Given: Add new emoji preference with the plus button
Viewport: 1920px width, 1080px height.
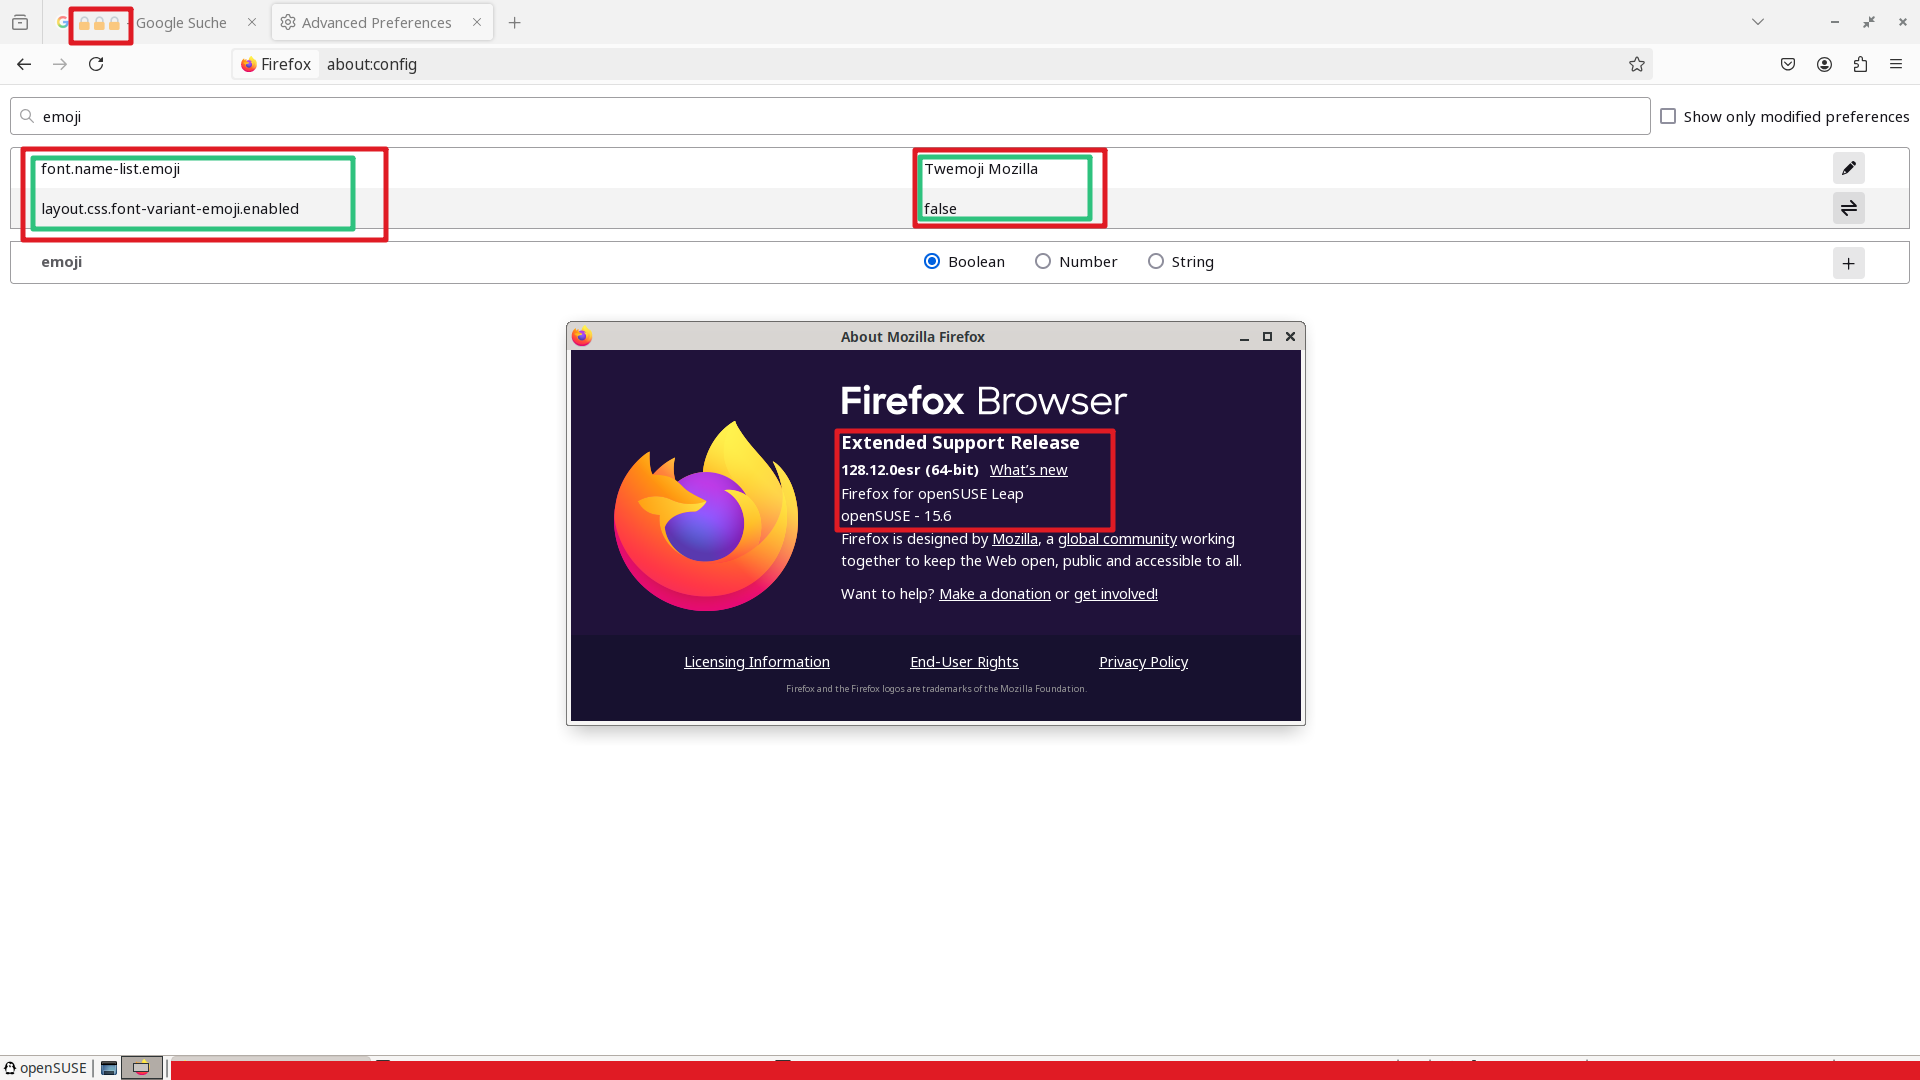Looking at the screenshot, I should (x=1848, y=263).
